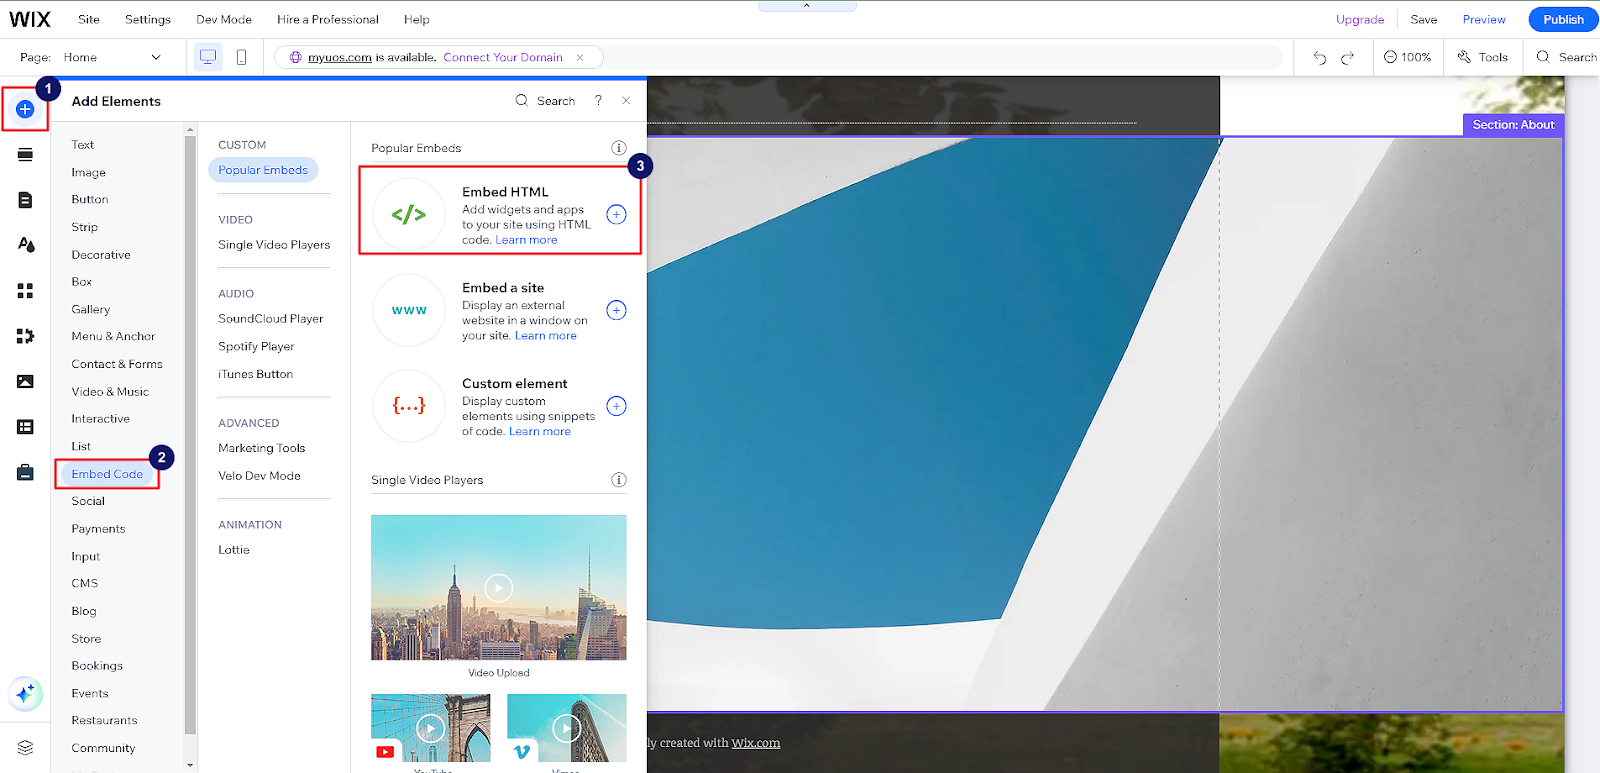Add Embed HTML with its plus icon
Image resolution: width=1600 pixels, height=773 pixels.
coord(616,214)
